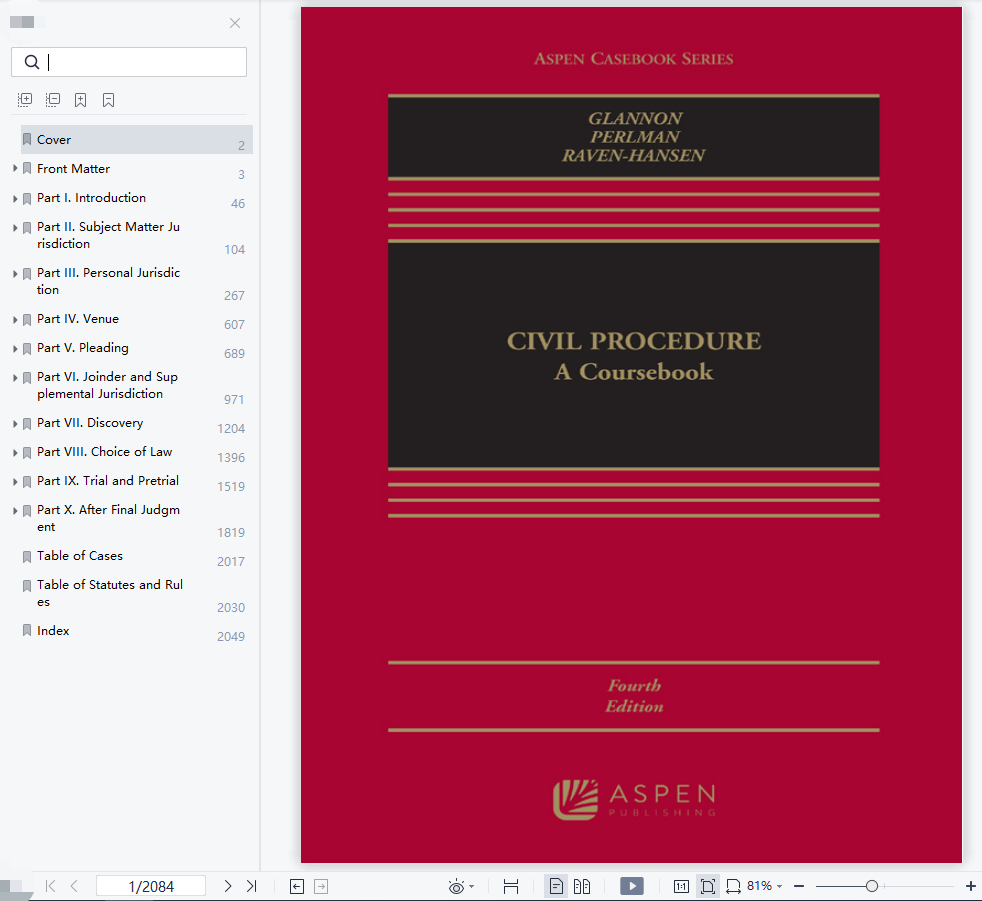
Task: Select Part X. After Final Judgment
Action: pyautogui.click(x=108, y=518)
